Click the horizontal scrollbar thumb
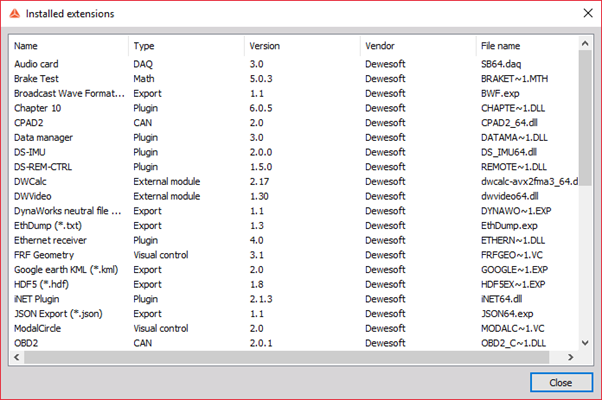Viewport: 602px width, 400px height. pyautogui.click(x=286, y=357)
